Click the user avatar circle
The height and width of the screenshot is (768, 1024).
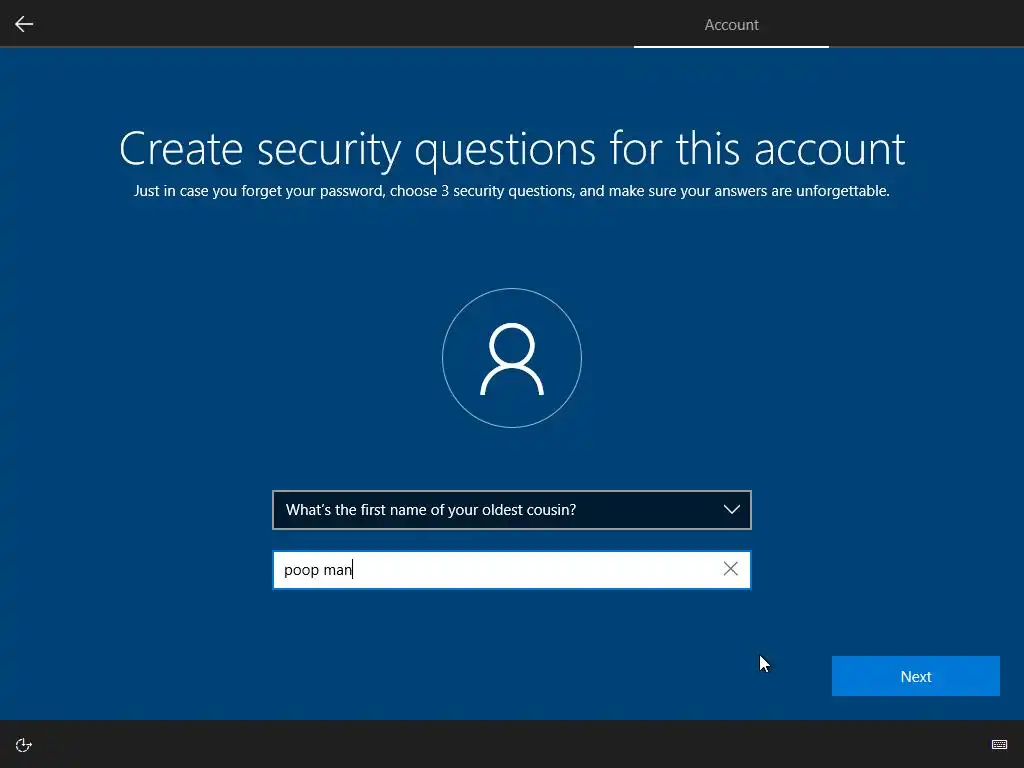[512, 358]
